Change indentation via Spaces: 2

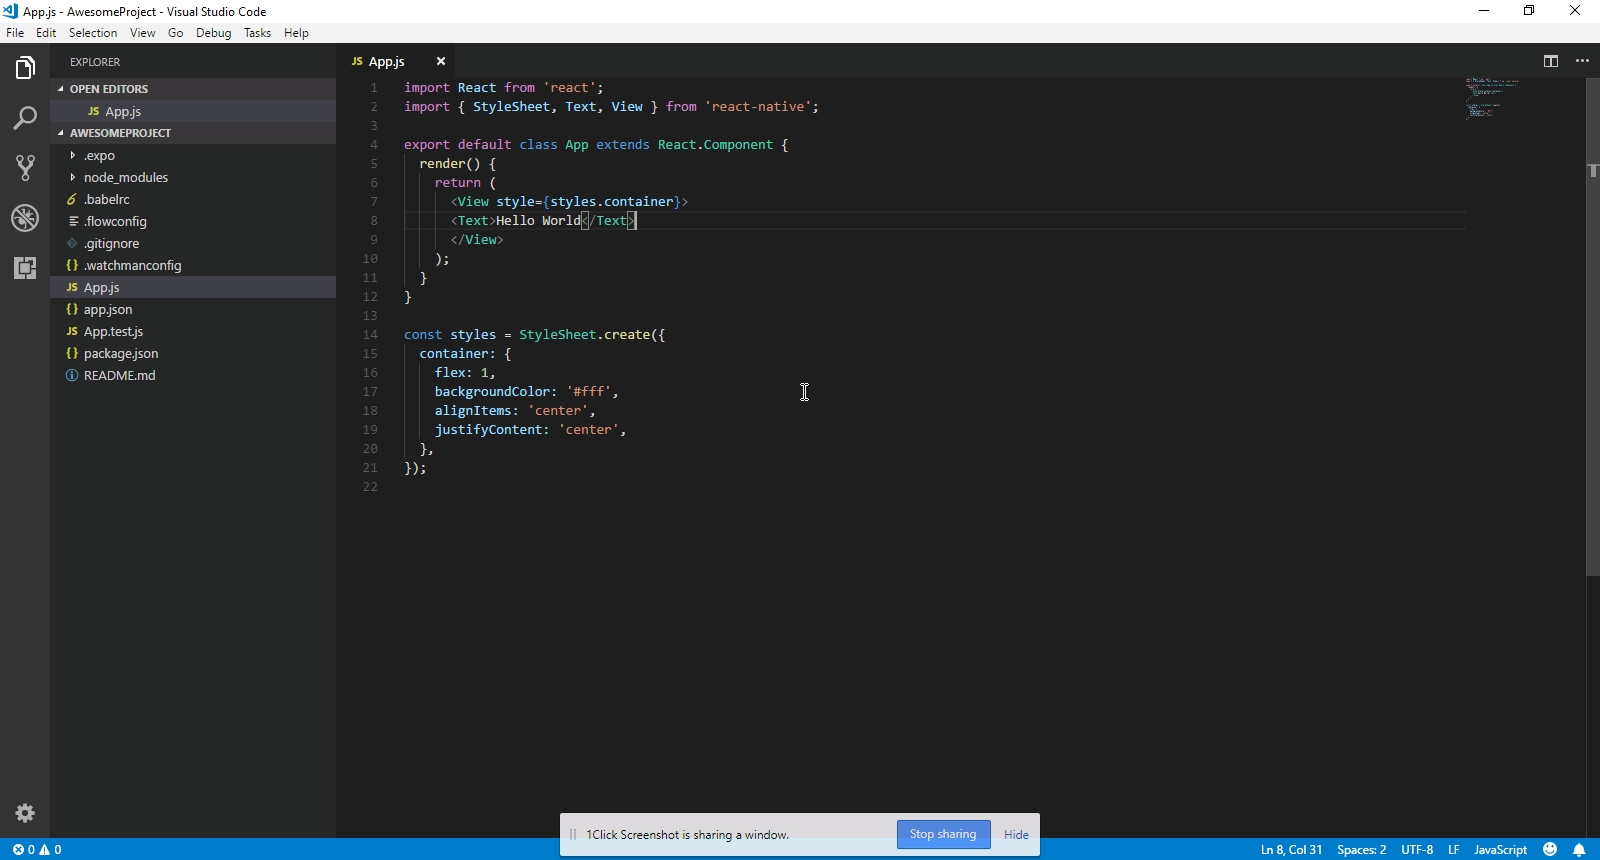(x=1361, y=850)
